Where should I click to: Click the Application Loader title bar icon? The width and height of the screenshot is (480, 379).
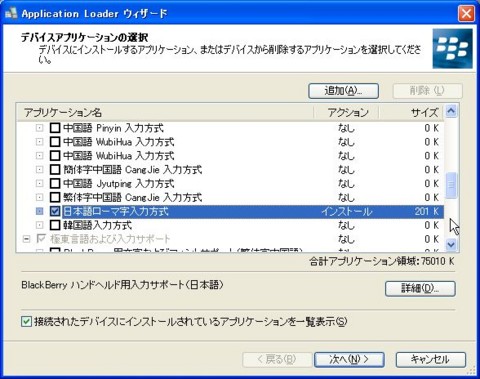pos(11,13)
